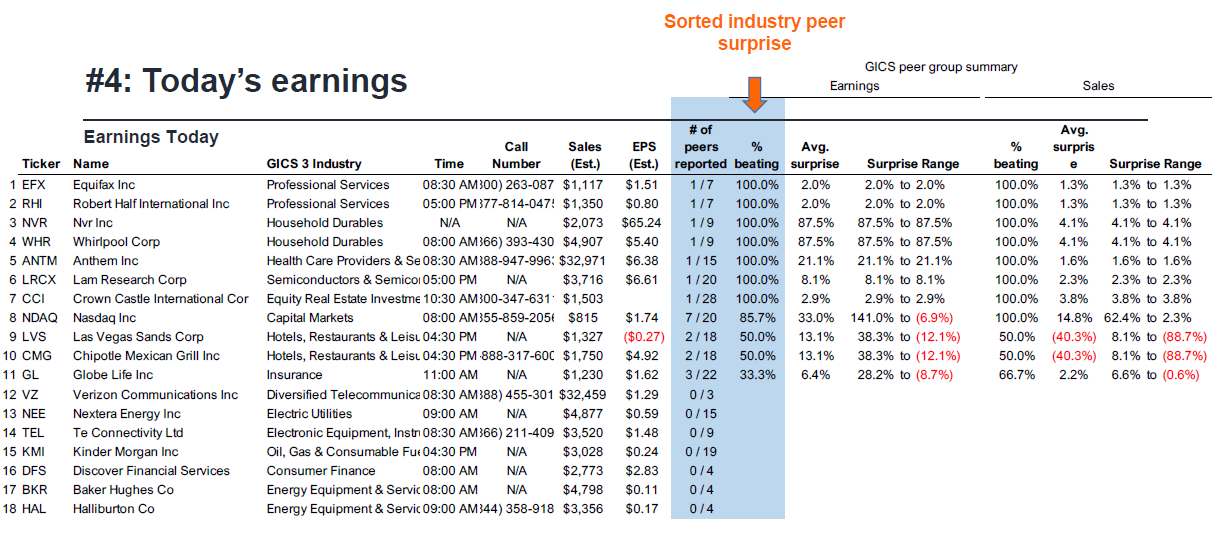1217x554 pixels.
Task: Click the "GICS peer group summary" heading
Action: pyautogui.click(x=927, y=67)
